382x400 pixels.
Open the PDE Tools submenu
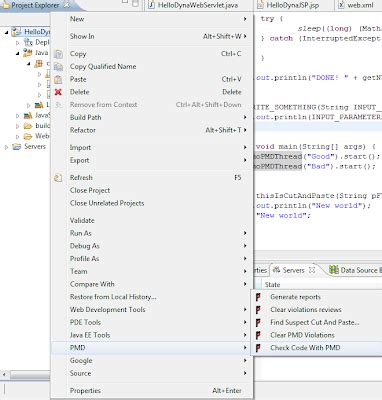click(152, 322)
